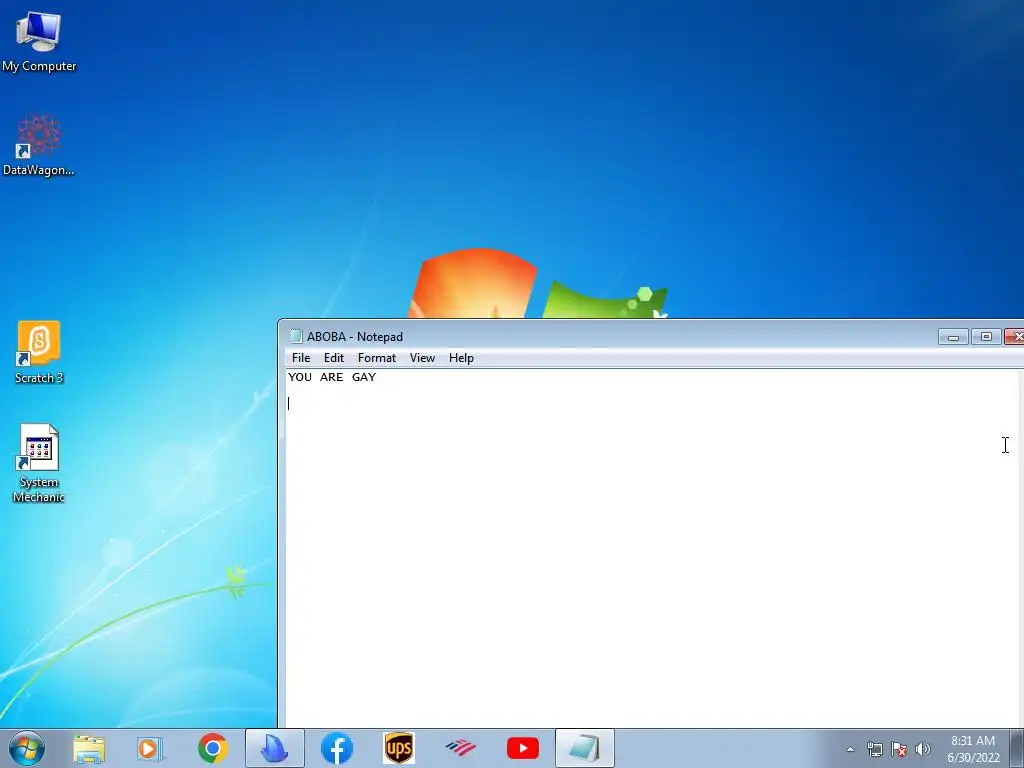The image size is (1024, 768).
Task: Open the Windows Start menu orb
Action: pyautogui.click(x=27, y=748)
